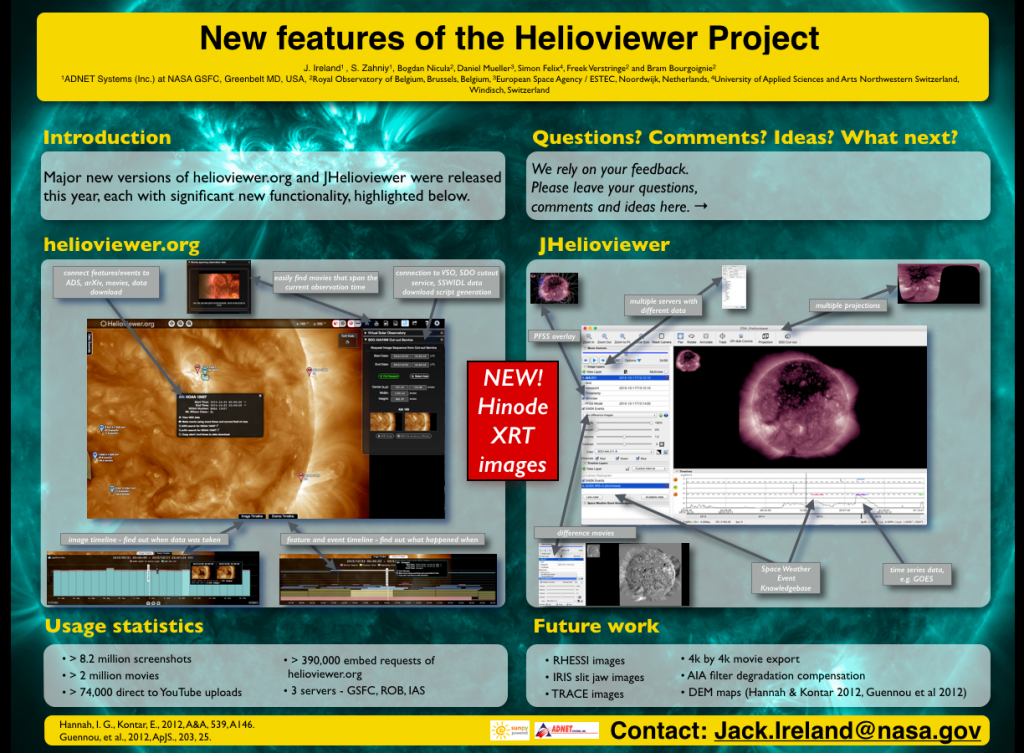Click the SDO Cut-out toolbar icon

coord(788,336)
